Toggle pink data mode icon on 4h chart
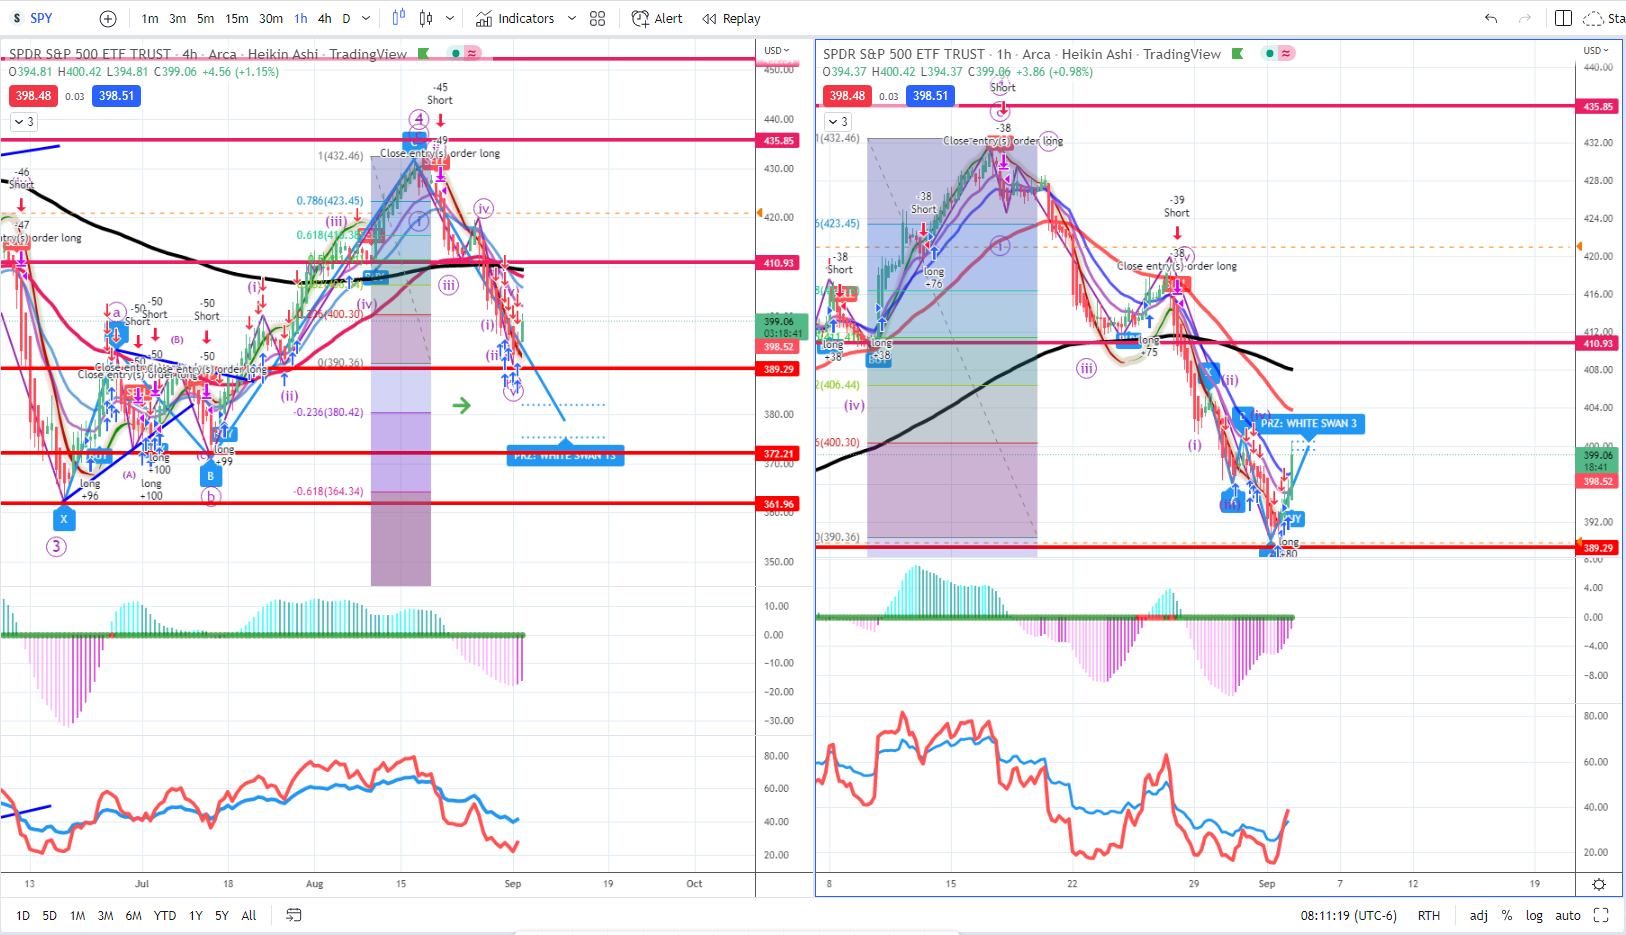Screen dimensions: 1626x935 pos(472,53)
